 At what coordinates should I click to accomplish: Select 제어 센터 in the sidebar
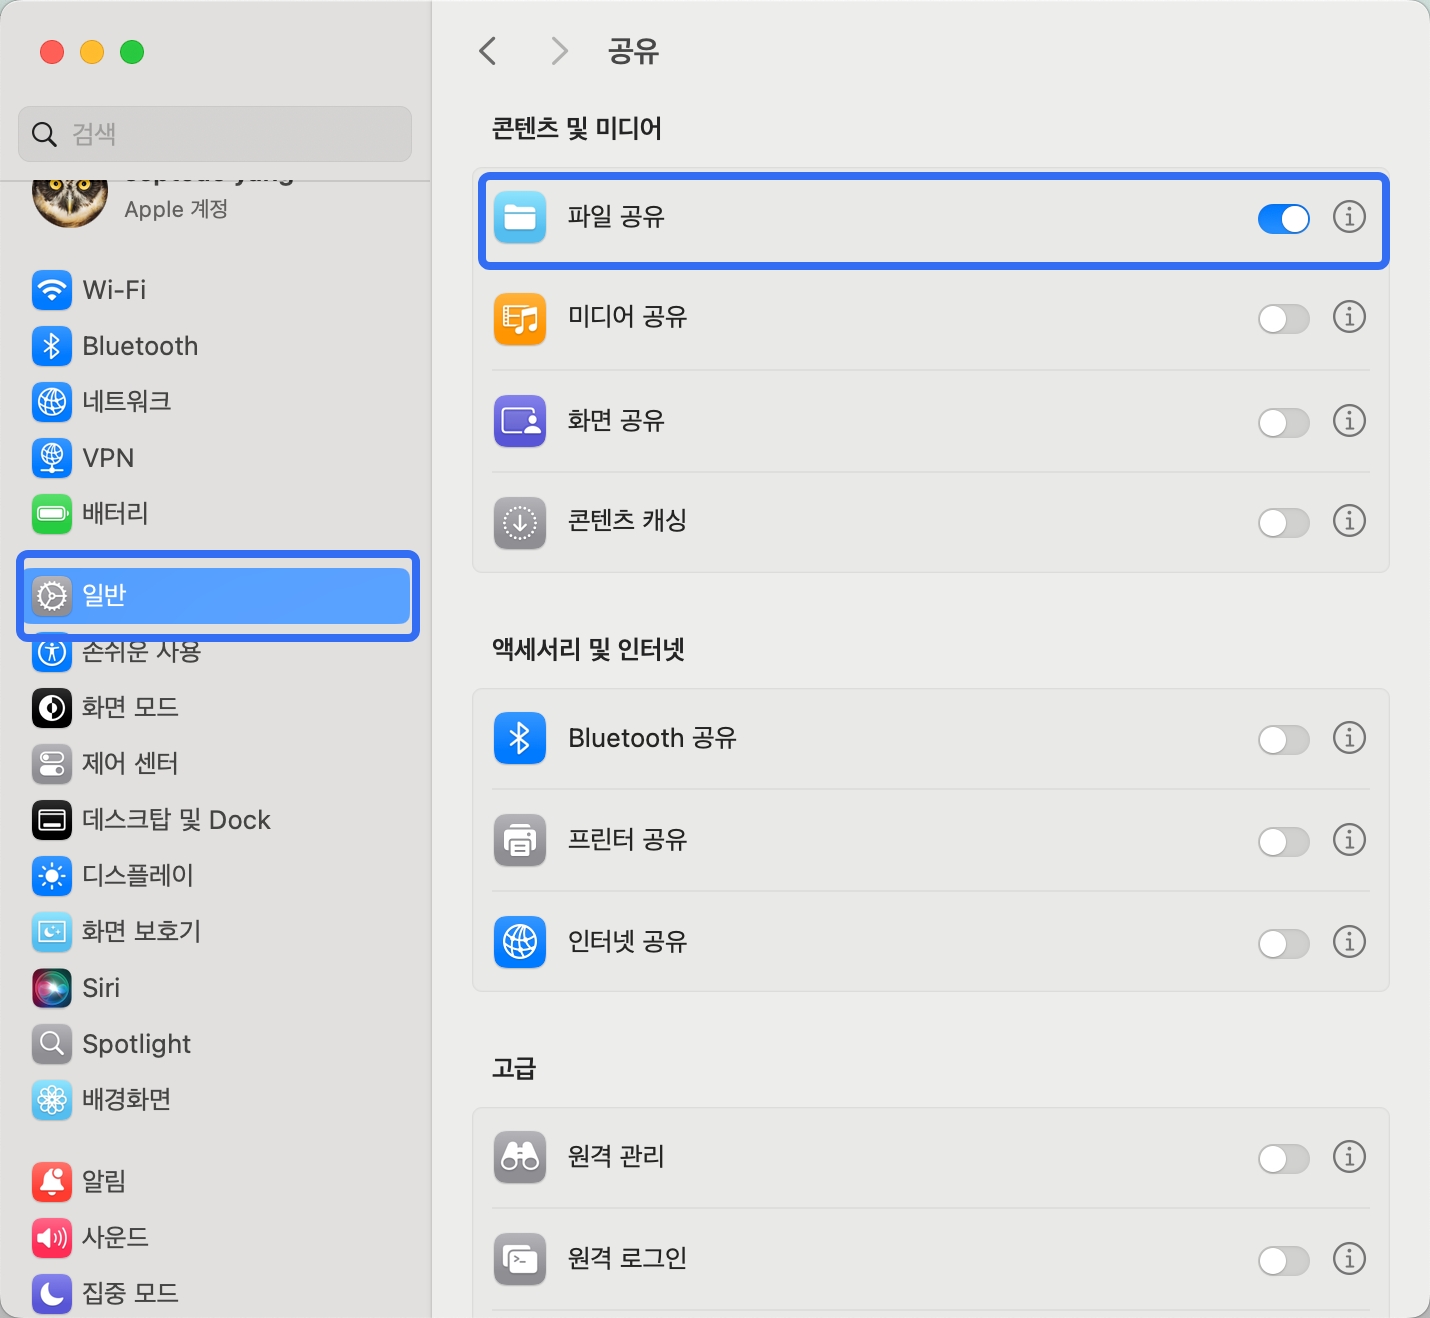(217, 764)
